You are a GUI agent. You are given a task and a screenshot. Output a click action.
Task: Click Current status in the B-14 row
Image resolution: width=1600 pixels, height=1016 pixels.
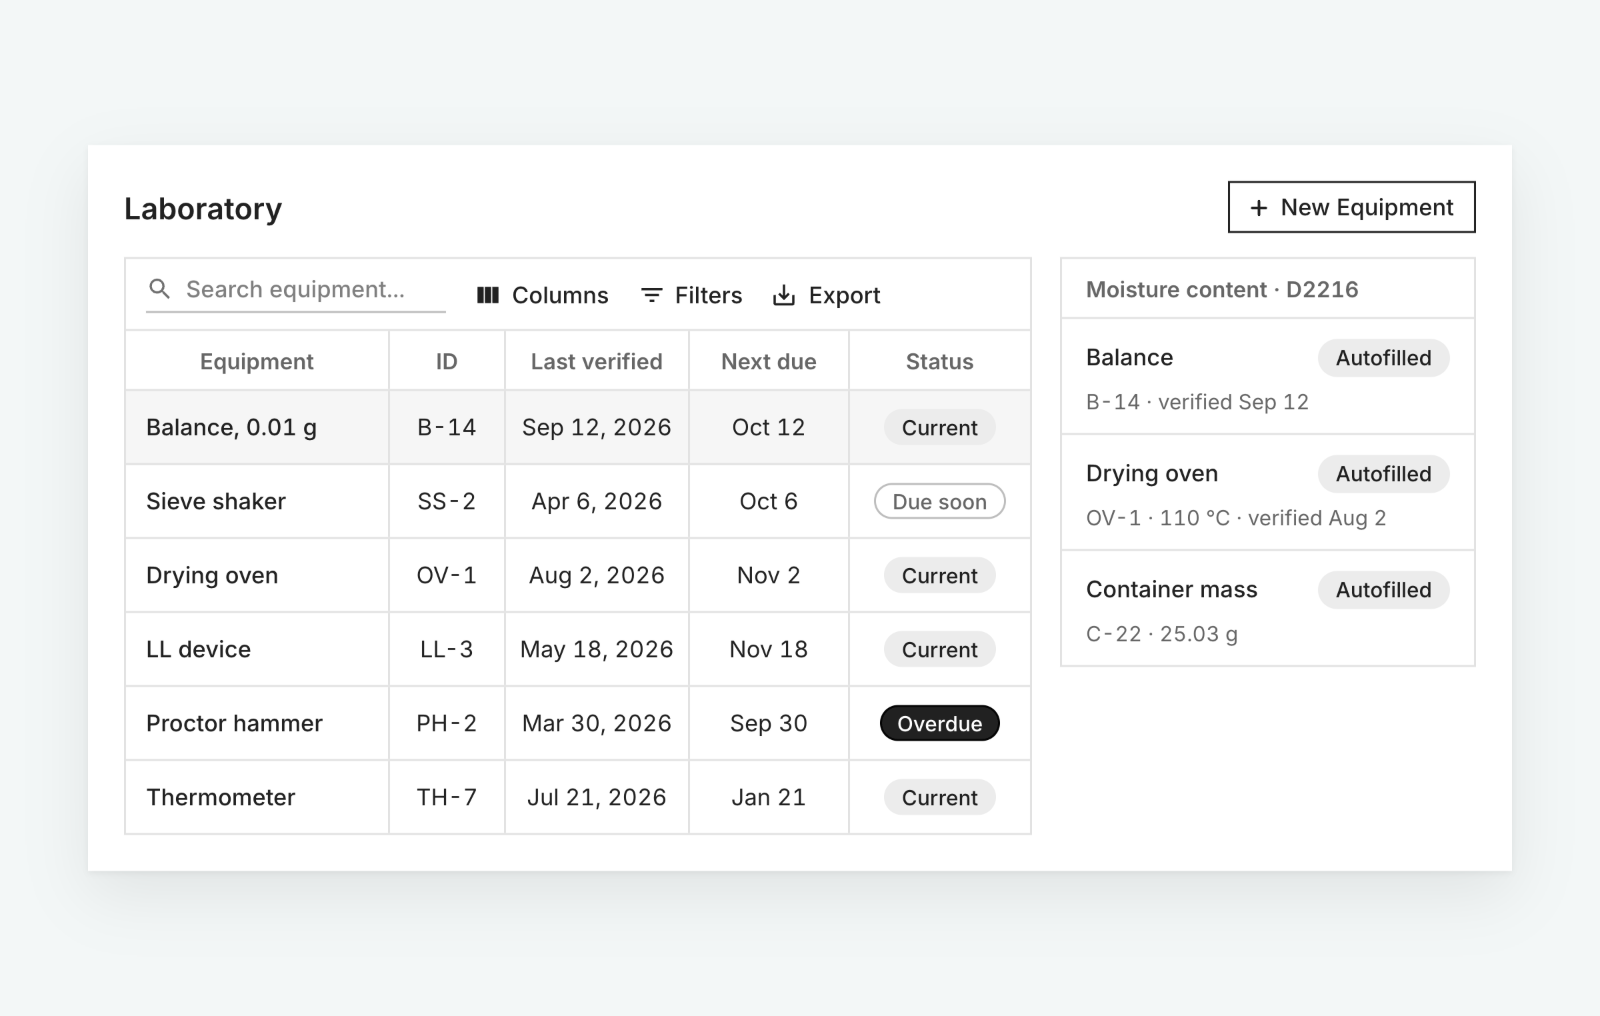point(940,427)
